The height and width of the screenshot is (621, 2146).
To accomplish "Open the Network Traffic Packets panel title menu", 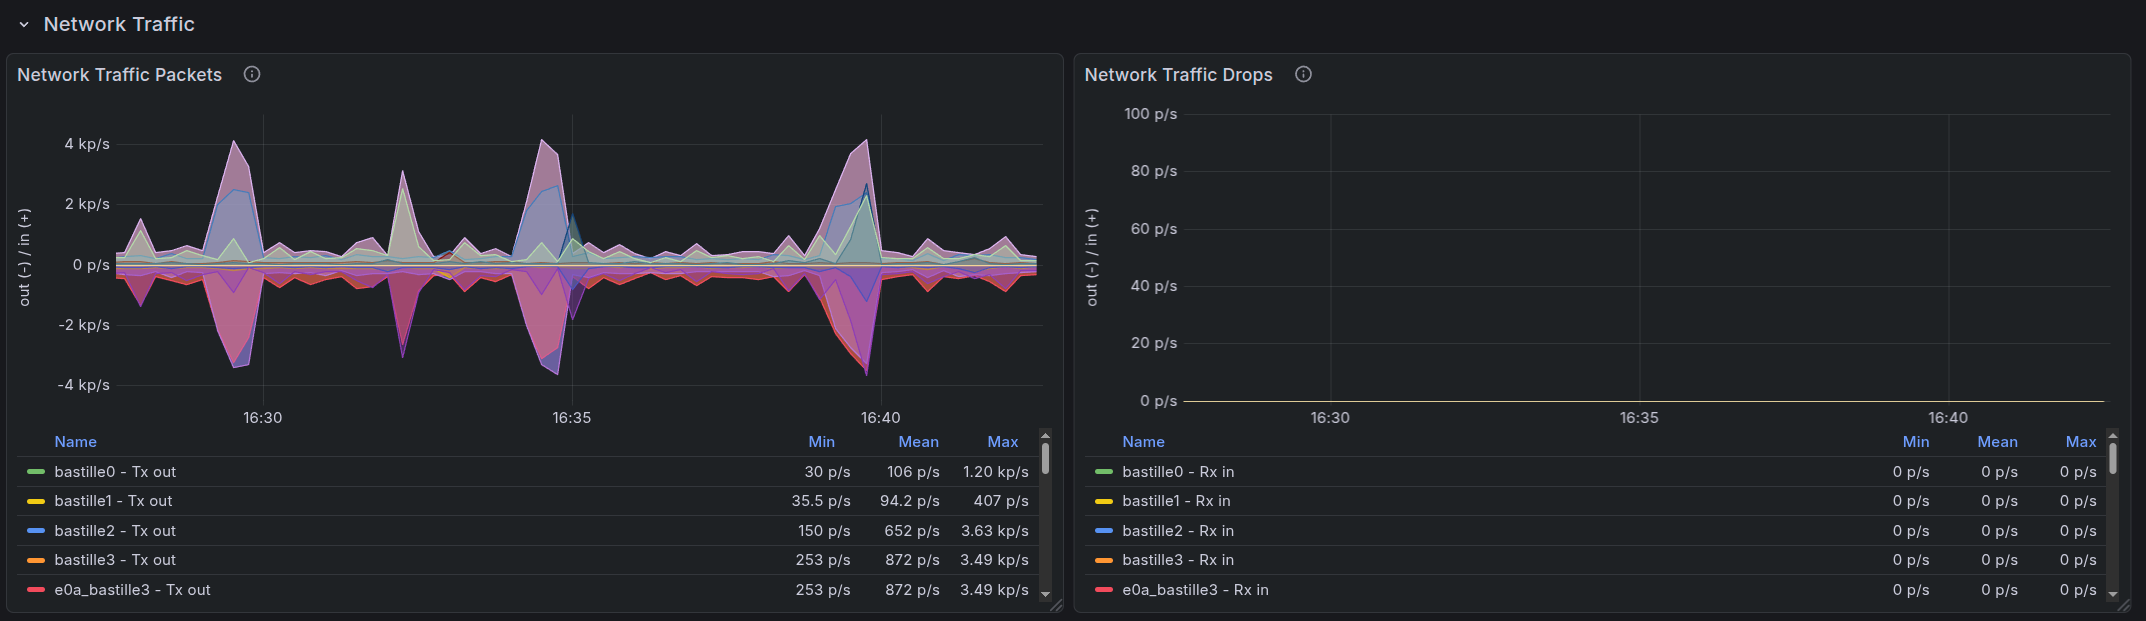I will [119, 75].
